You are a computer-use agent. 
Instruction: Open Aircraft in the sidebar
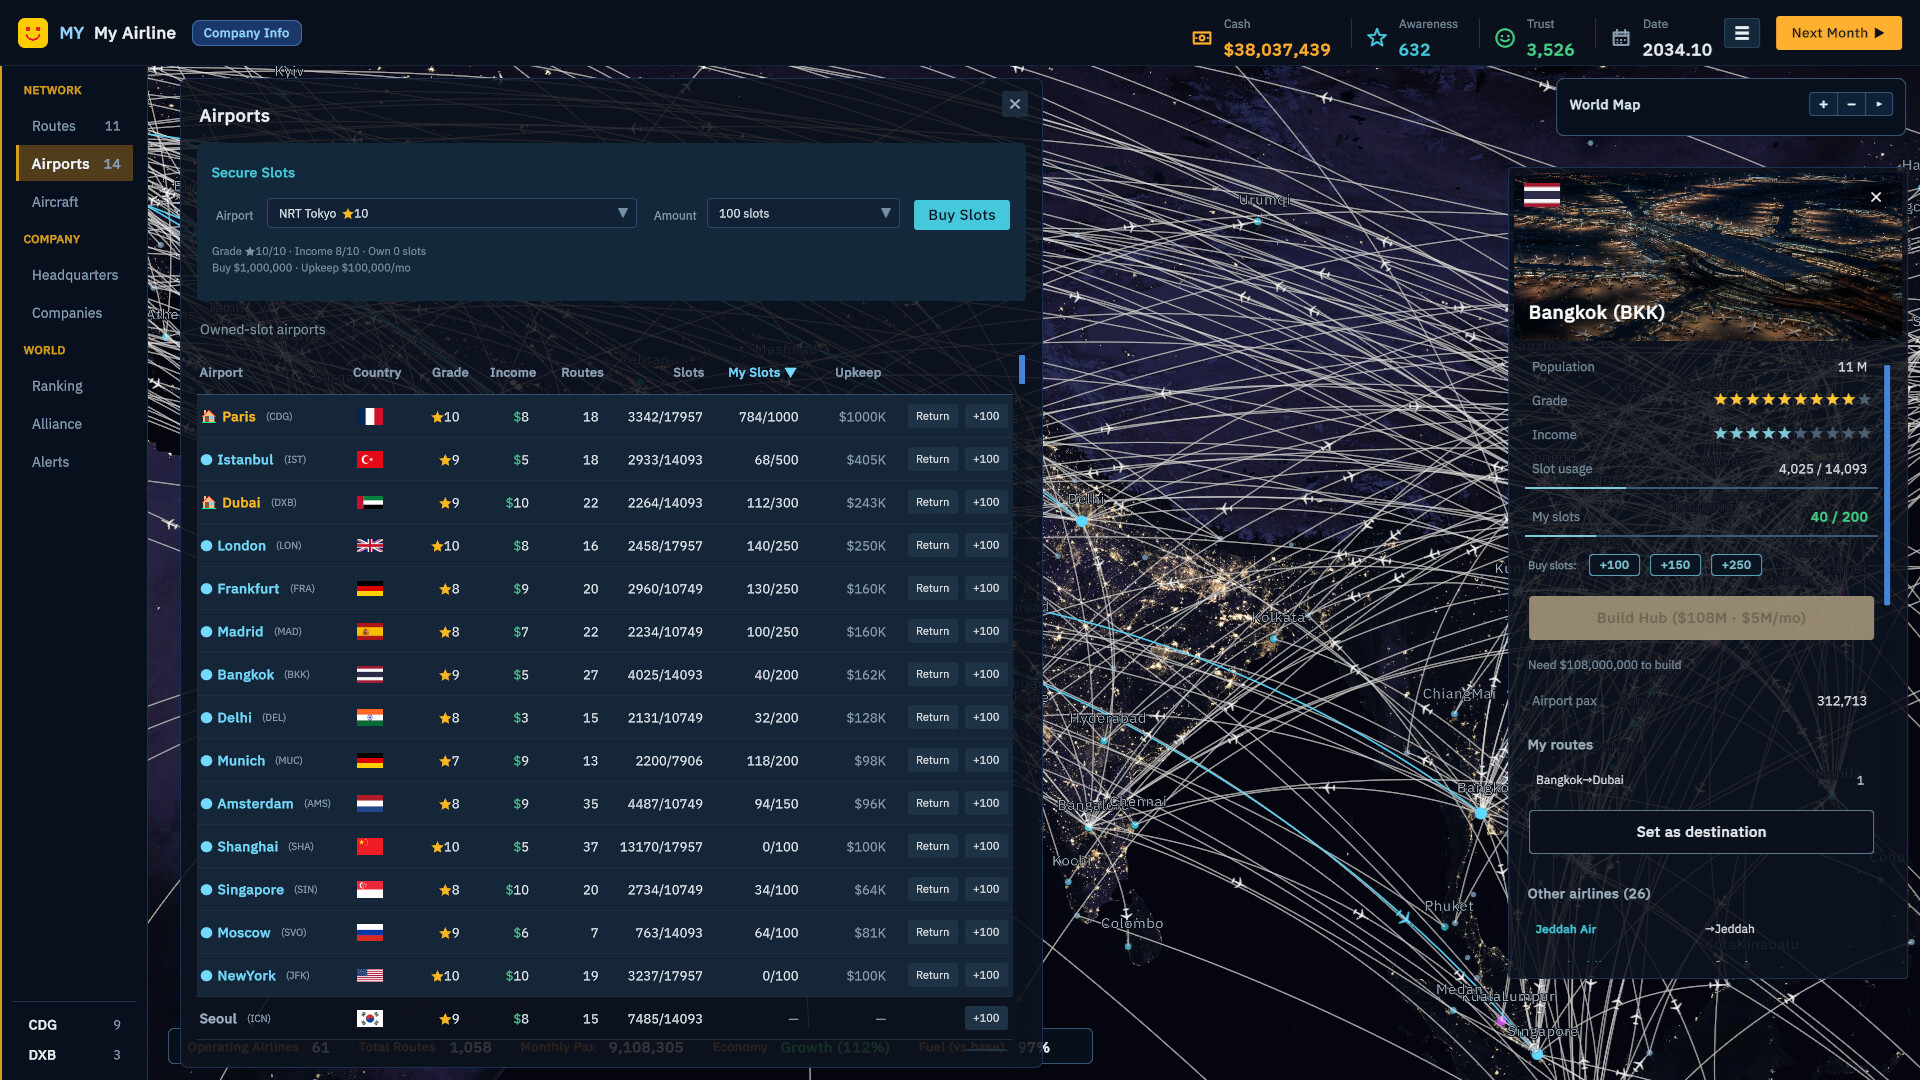point(75,202)
